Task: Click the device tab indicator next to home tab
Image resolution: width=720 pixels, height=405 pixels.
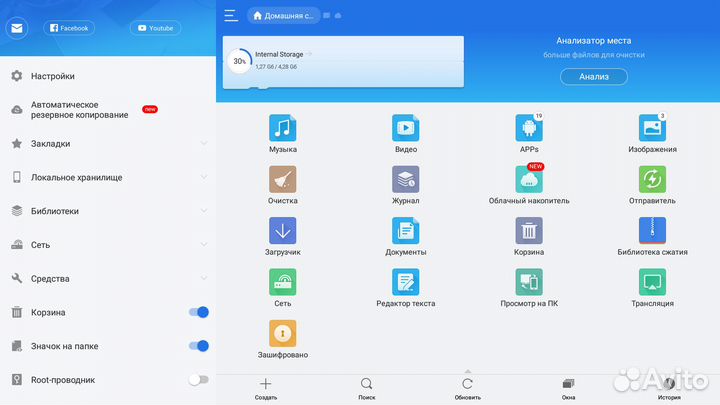Action: 326,16
